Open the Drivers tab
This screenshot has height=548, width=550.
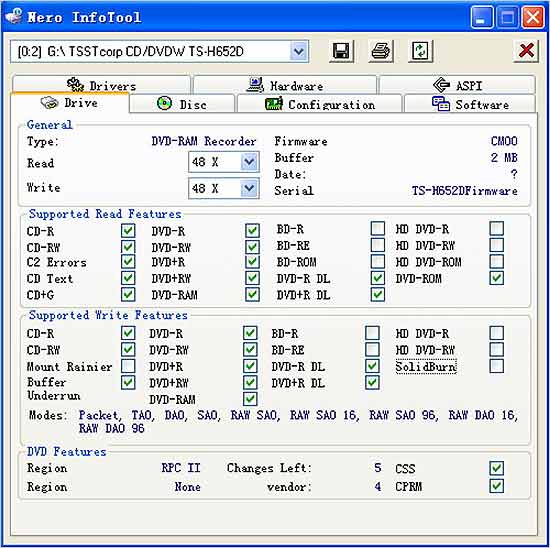coord(101,85)
